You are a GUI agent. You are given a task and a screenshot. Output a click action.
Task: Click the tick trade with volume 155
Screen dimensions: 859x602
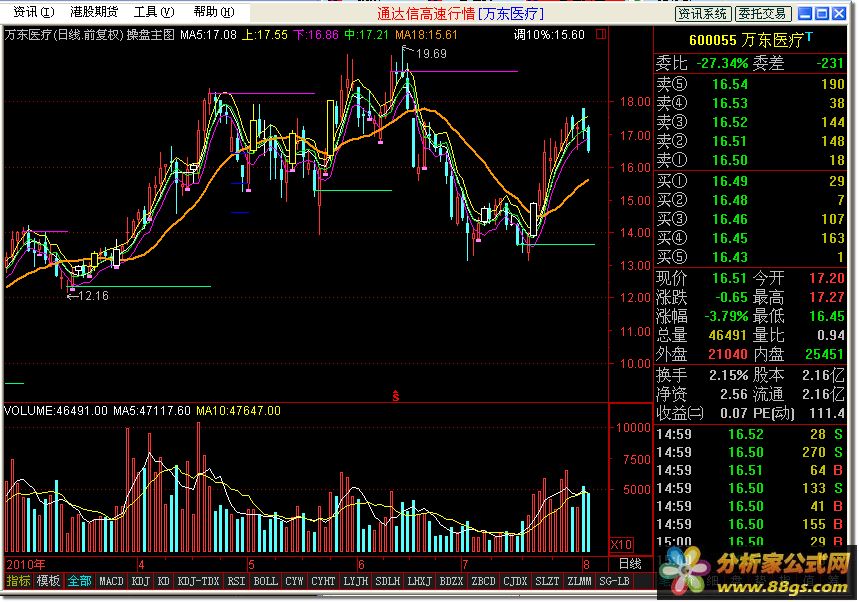coord(814,525)
